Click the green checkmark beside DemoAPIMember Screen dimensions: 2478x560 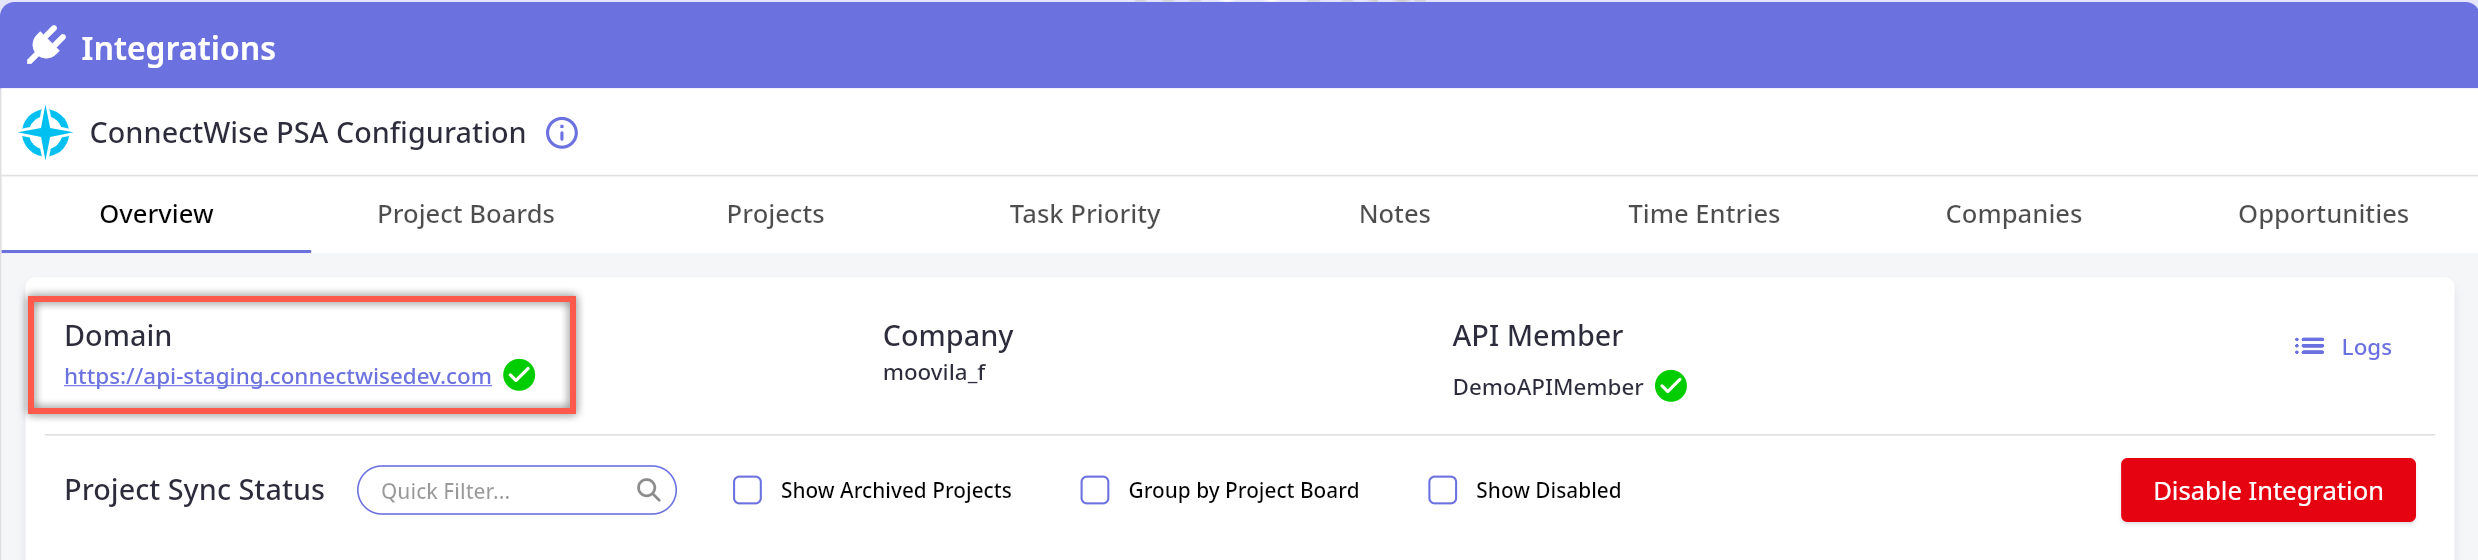click(1671, 386)
